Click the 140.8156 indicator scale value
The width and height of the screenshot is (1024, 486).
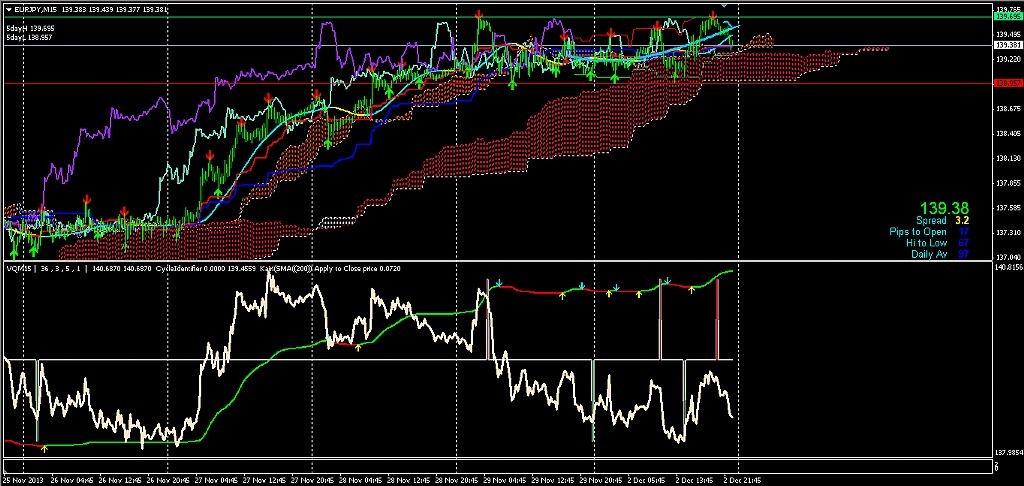pos(1008,268)
